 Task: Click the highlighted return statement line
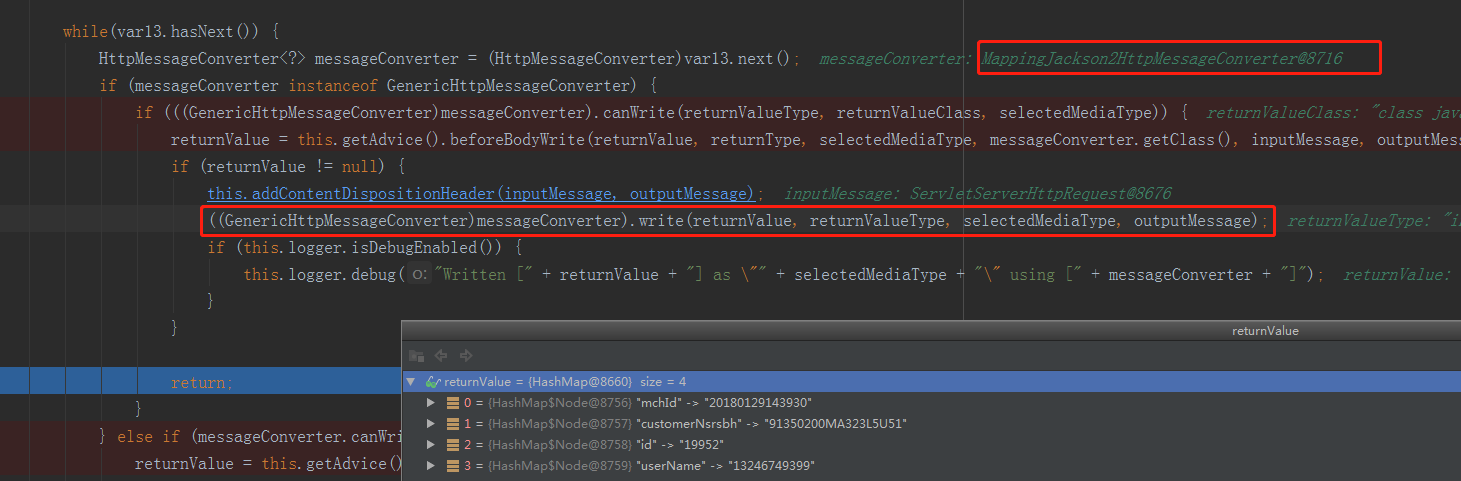coord(202,382)
